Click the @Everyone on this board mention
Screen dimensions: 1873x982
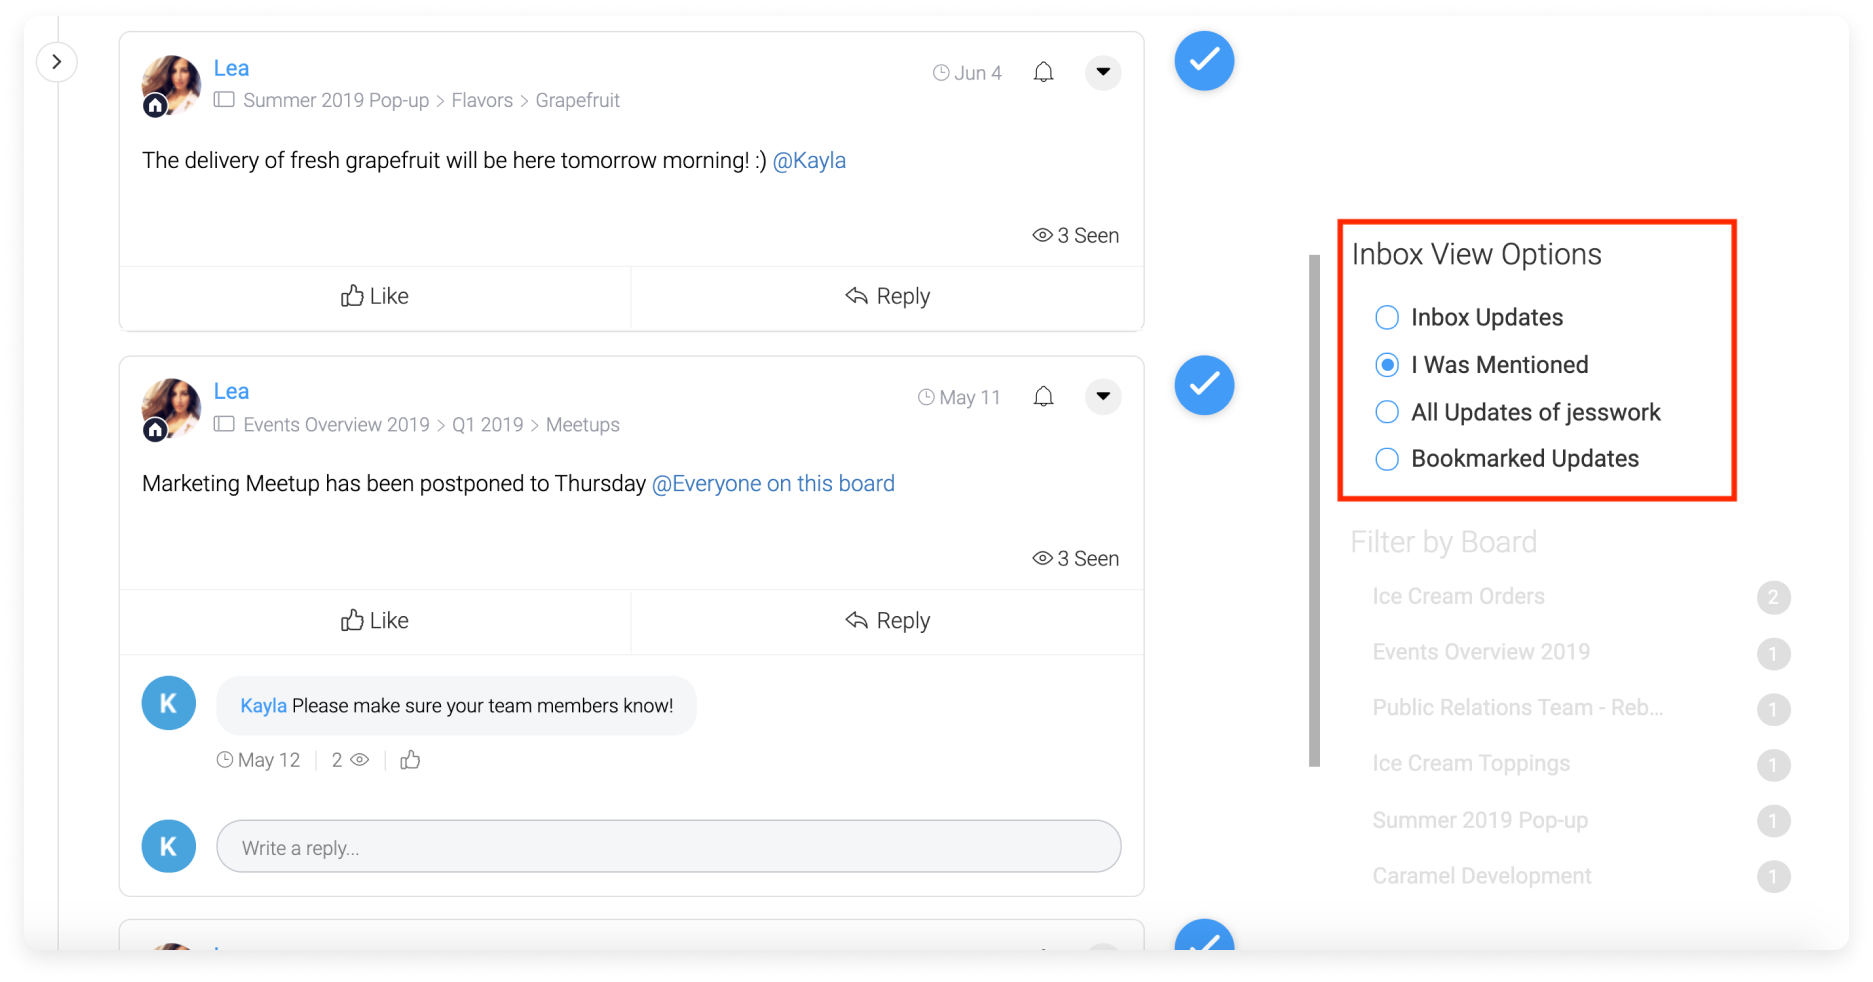click(x=773, y=483)
